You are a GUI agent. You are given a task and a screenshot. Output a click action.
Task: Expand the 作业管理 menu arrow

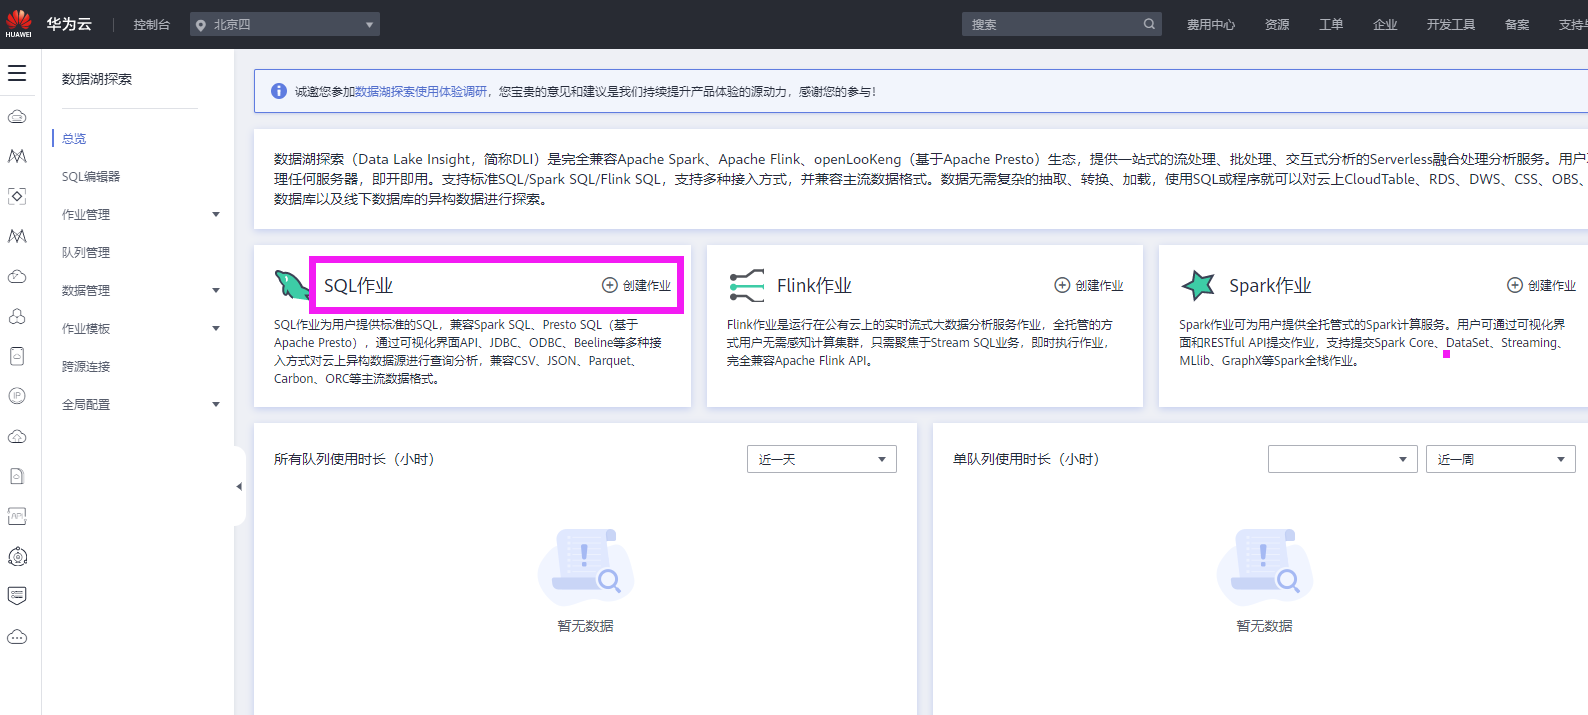click(216, 214)
